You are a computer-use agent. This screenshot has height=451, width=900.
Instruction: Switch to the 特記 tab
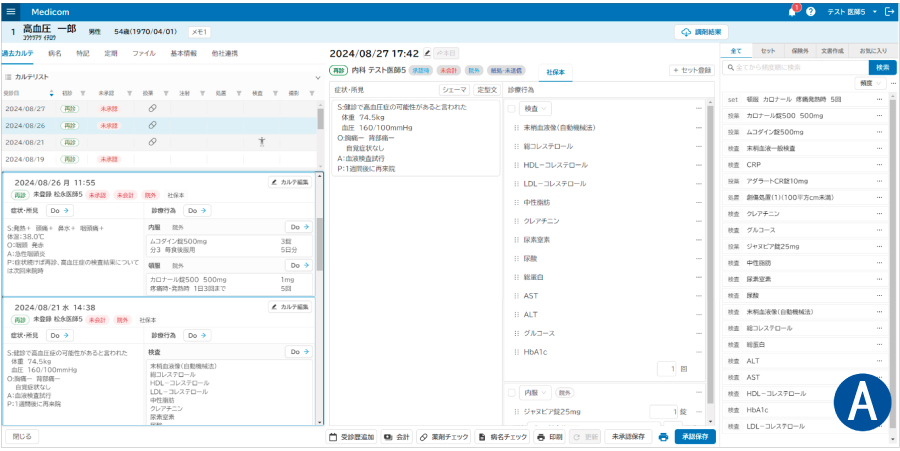83,53
